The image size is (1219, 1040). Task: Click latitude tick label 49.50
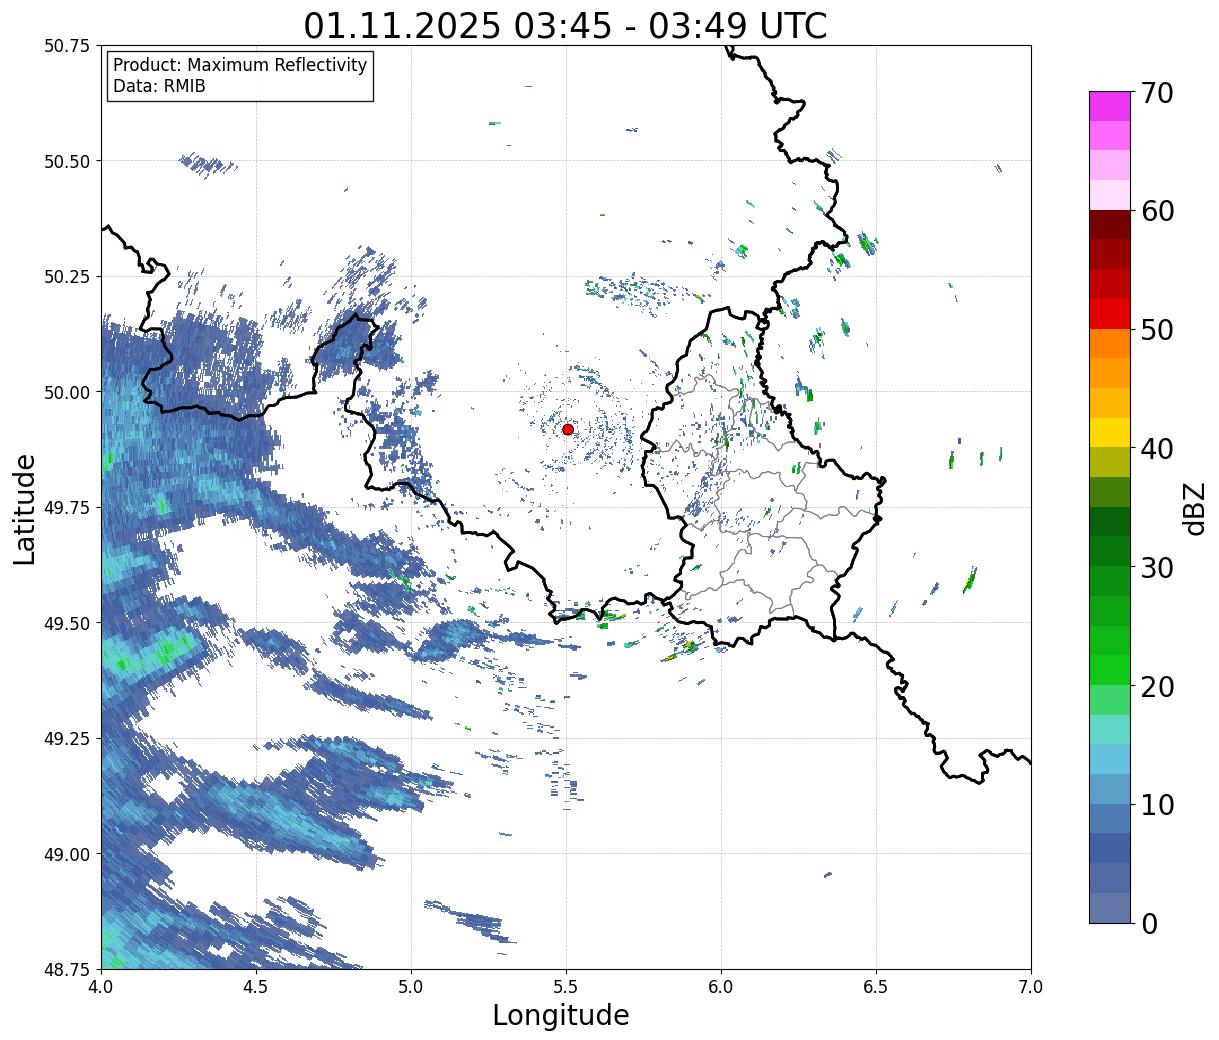[67, 623]
